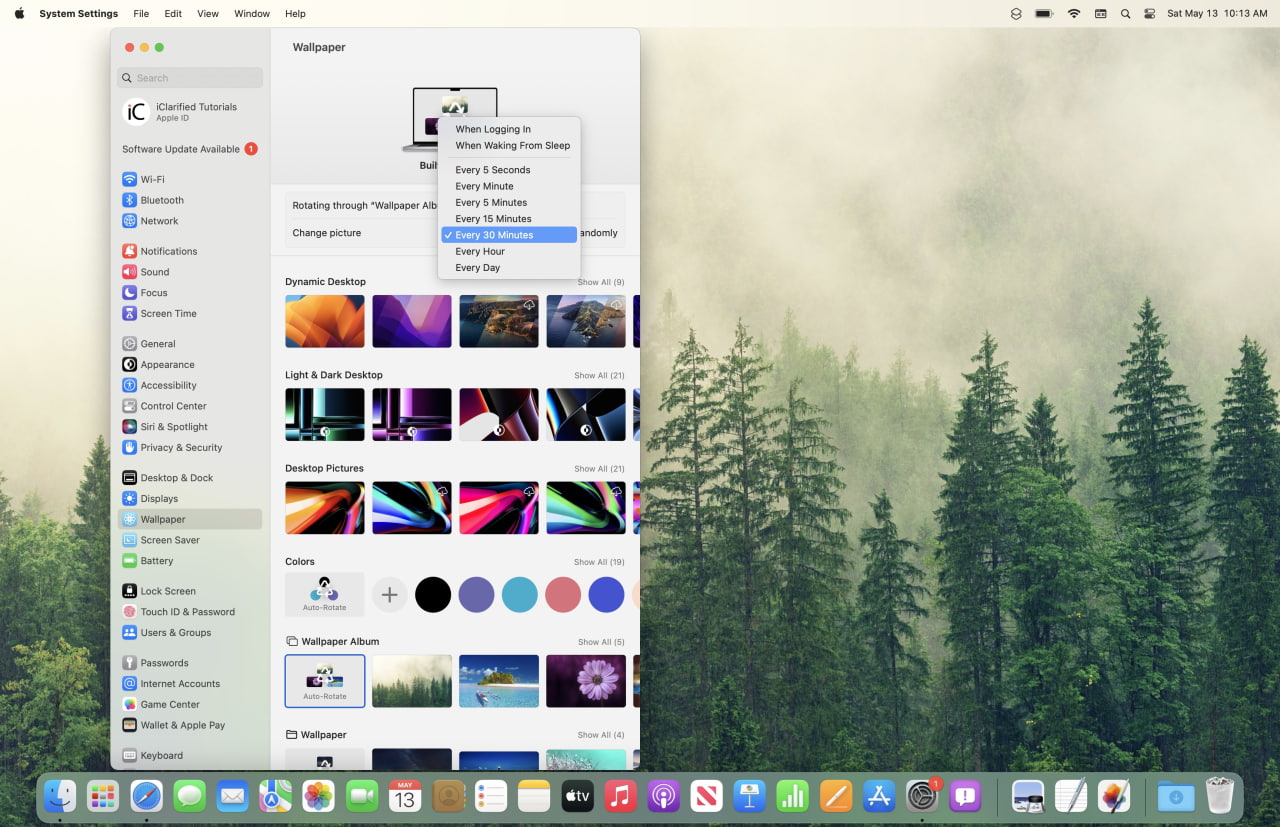This screenshot has width=1280, height=827.
Task: Select Every 5 Seconds from the menu
Action: (x=492, y=170)
